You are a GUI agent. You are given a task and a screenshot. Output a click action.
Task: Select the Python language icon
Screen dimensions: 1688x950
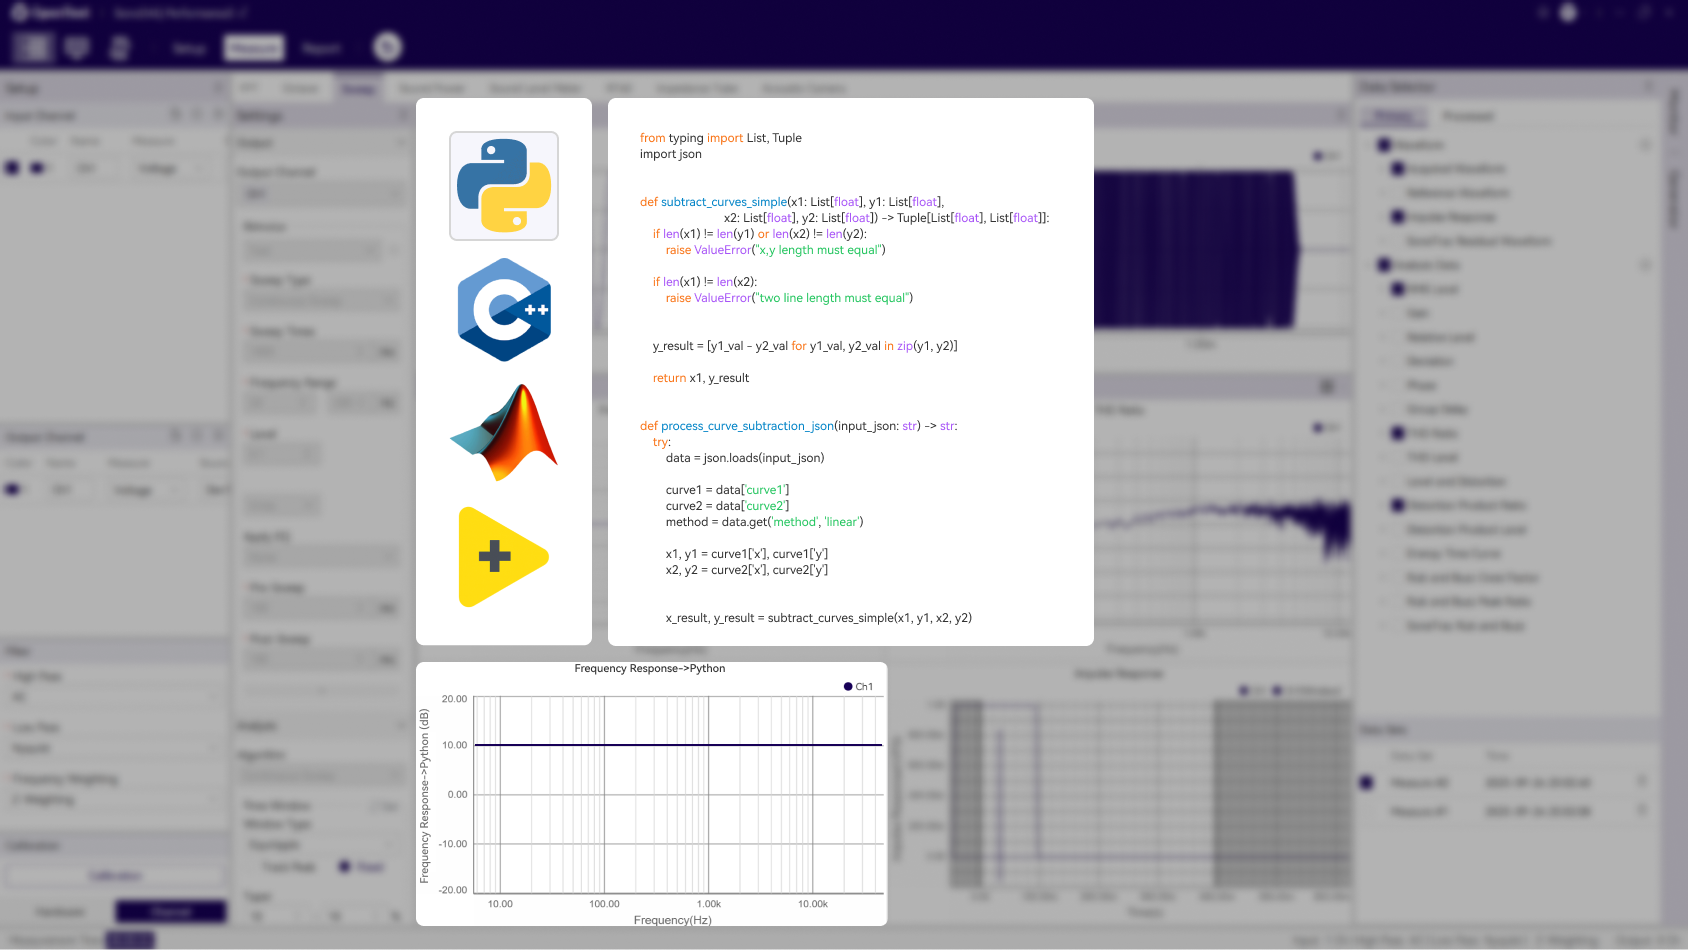click(504, 186)
